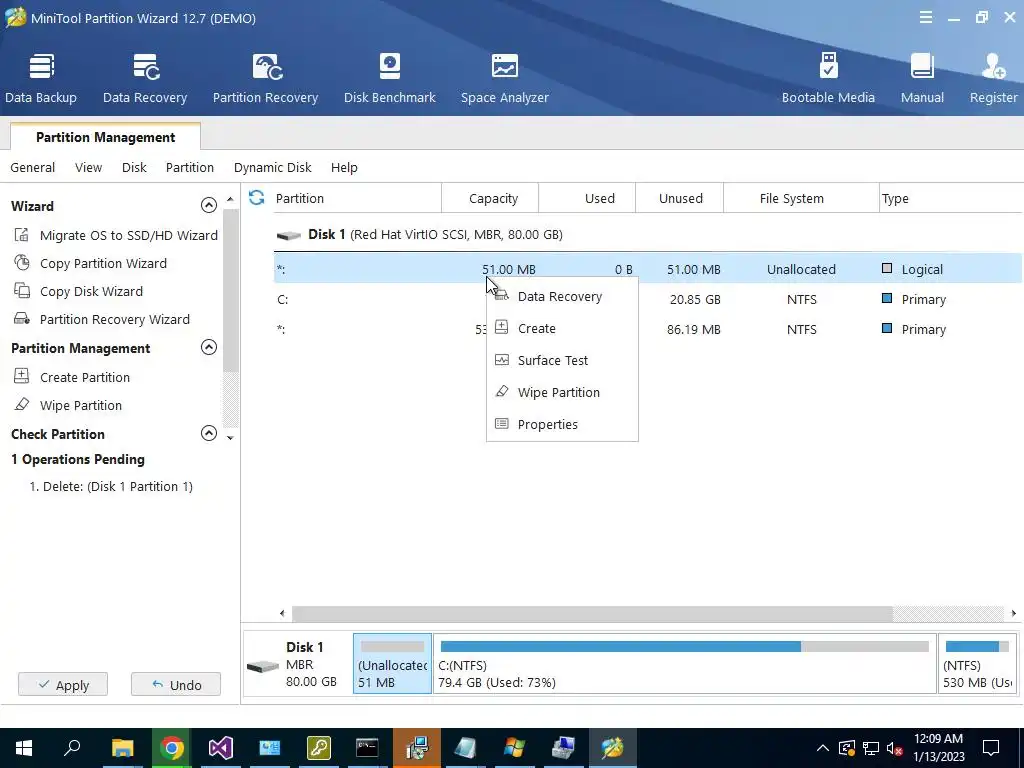Image resolution: width=1024 pixels, height=768 pixels.
Task: Start the Disk Benchmark tool
Action: coord(389,78)
